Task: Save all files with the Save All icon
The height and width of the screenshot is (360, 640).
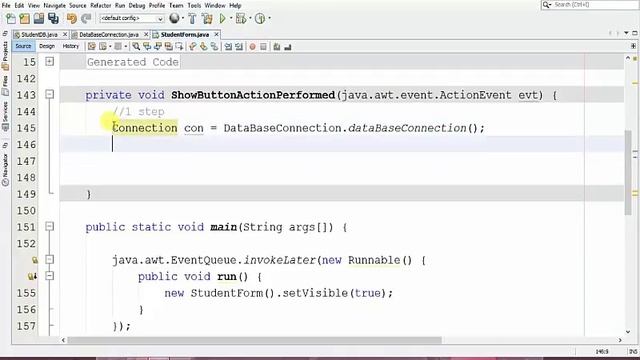Action: tap(53, 18)
